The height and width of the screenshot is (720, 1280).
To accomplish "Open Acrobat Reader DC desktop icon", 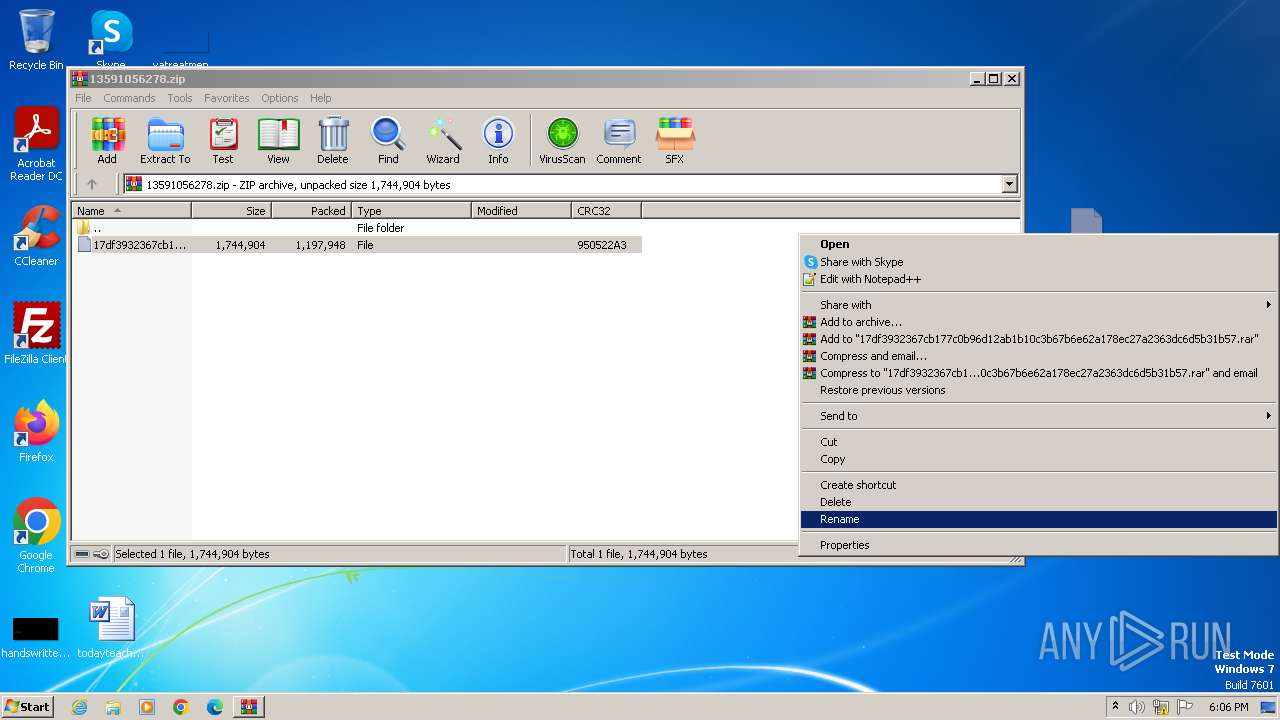I will 36,145.
